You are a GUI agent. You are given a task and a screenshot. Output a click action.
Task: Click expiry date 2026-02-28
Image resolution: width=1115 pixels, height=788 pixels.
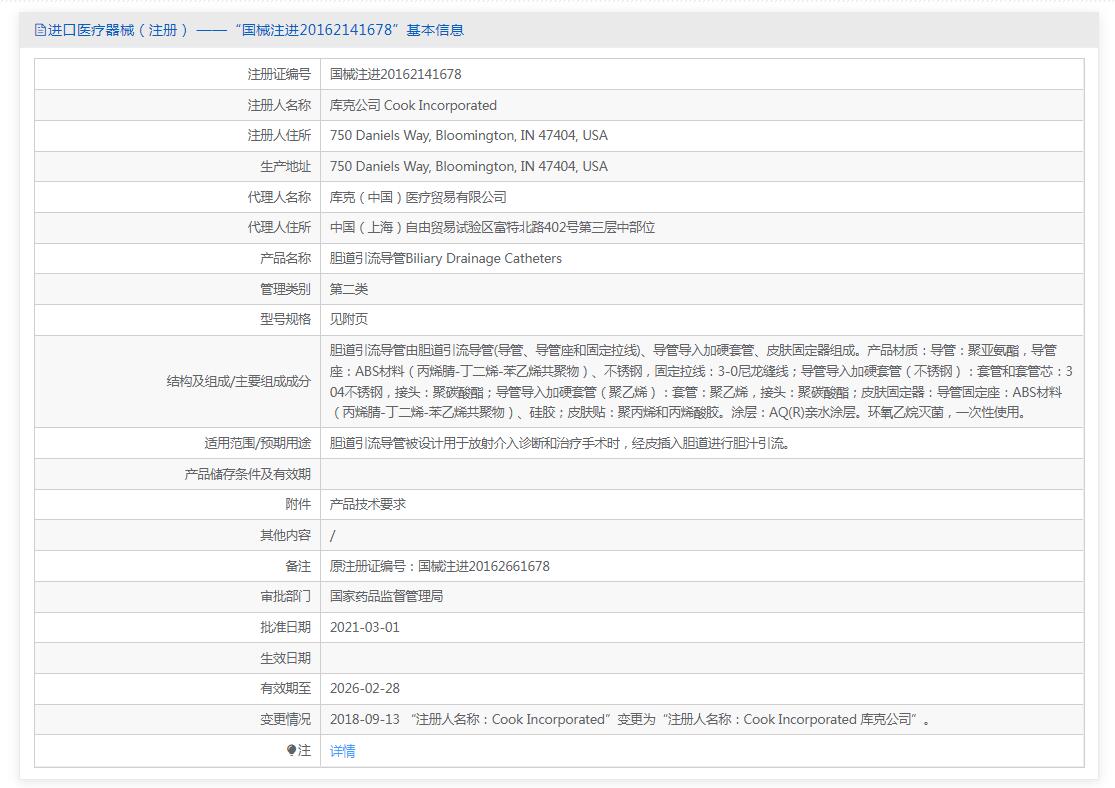click(365, 688)
